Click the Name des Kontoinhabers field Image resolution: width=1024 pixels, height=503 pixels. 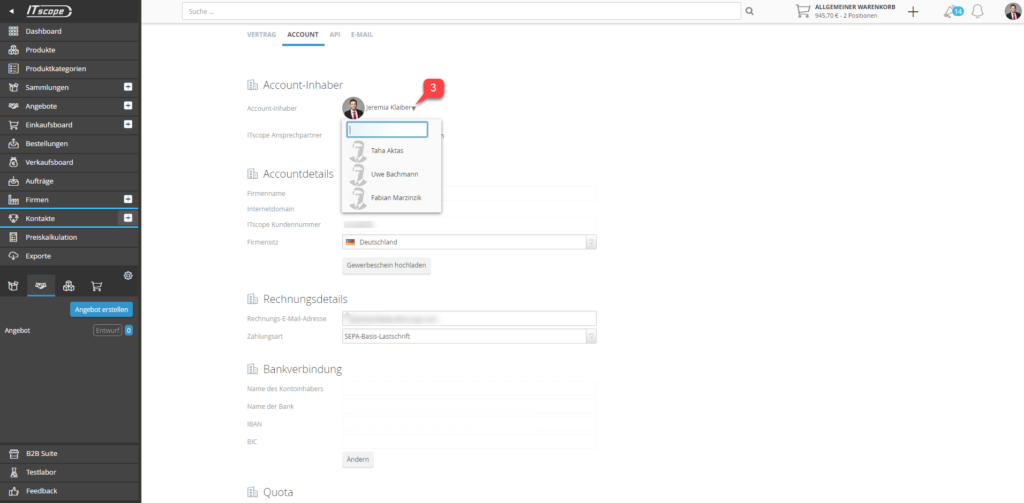pyautogui.click(x=469, y=389)
